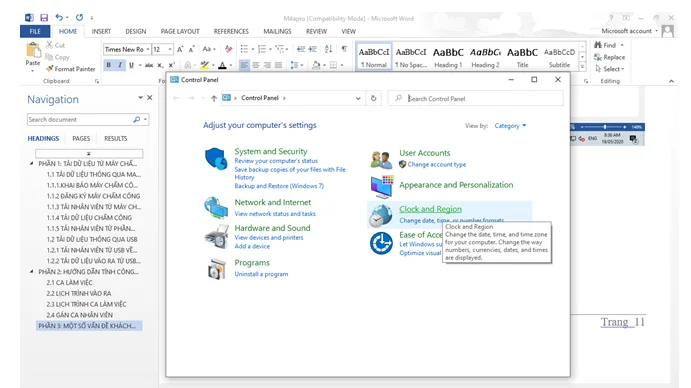Click the Font Color letter icon

[223, 65]
